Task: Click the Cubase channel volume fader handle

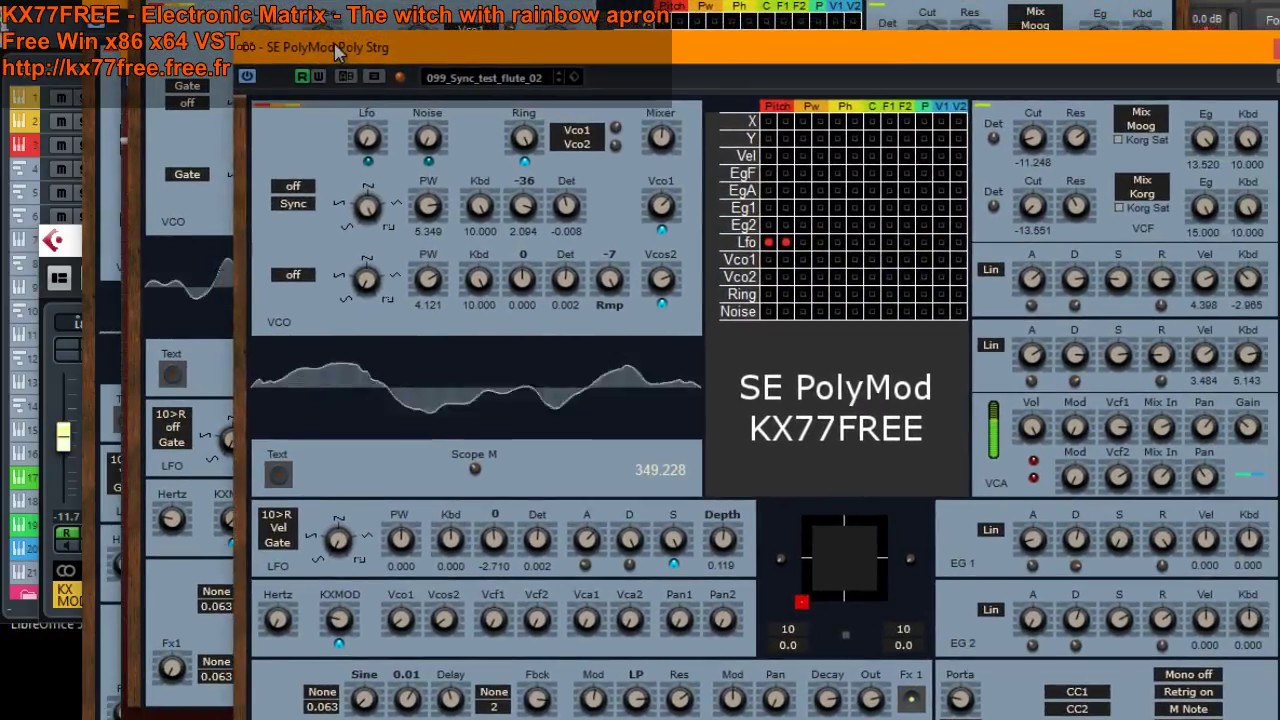Action: pos(63,437)
